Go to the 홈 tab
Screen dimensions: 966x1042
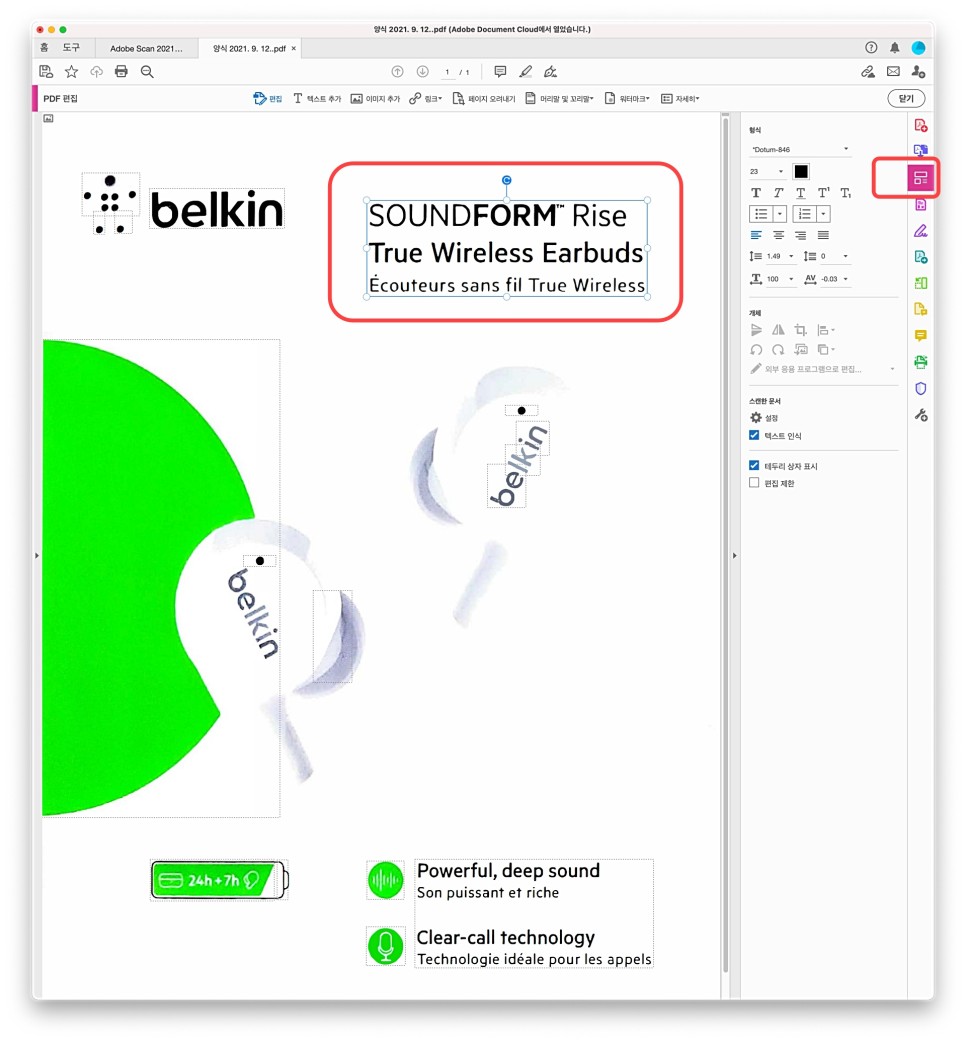(45, 48)
